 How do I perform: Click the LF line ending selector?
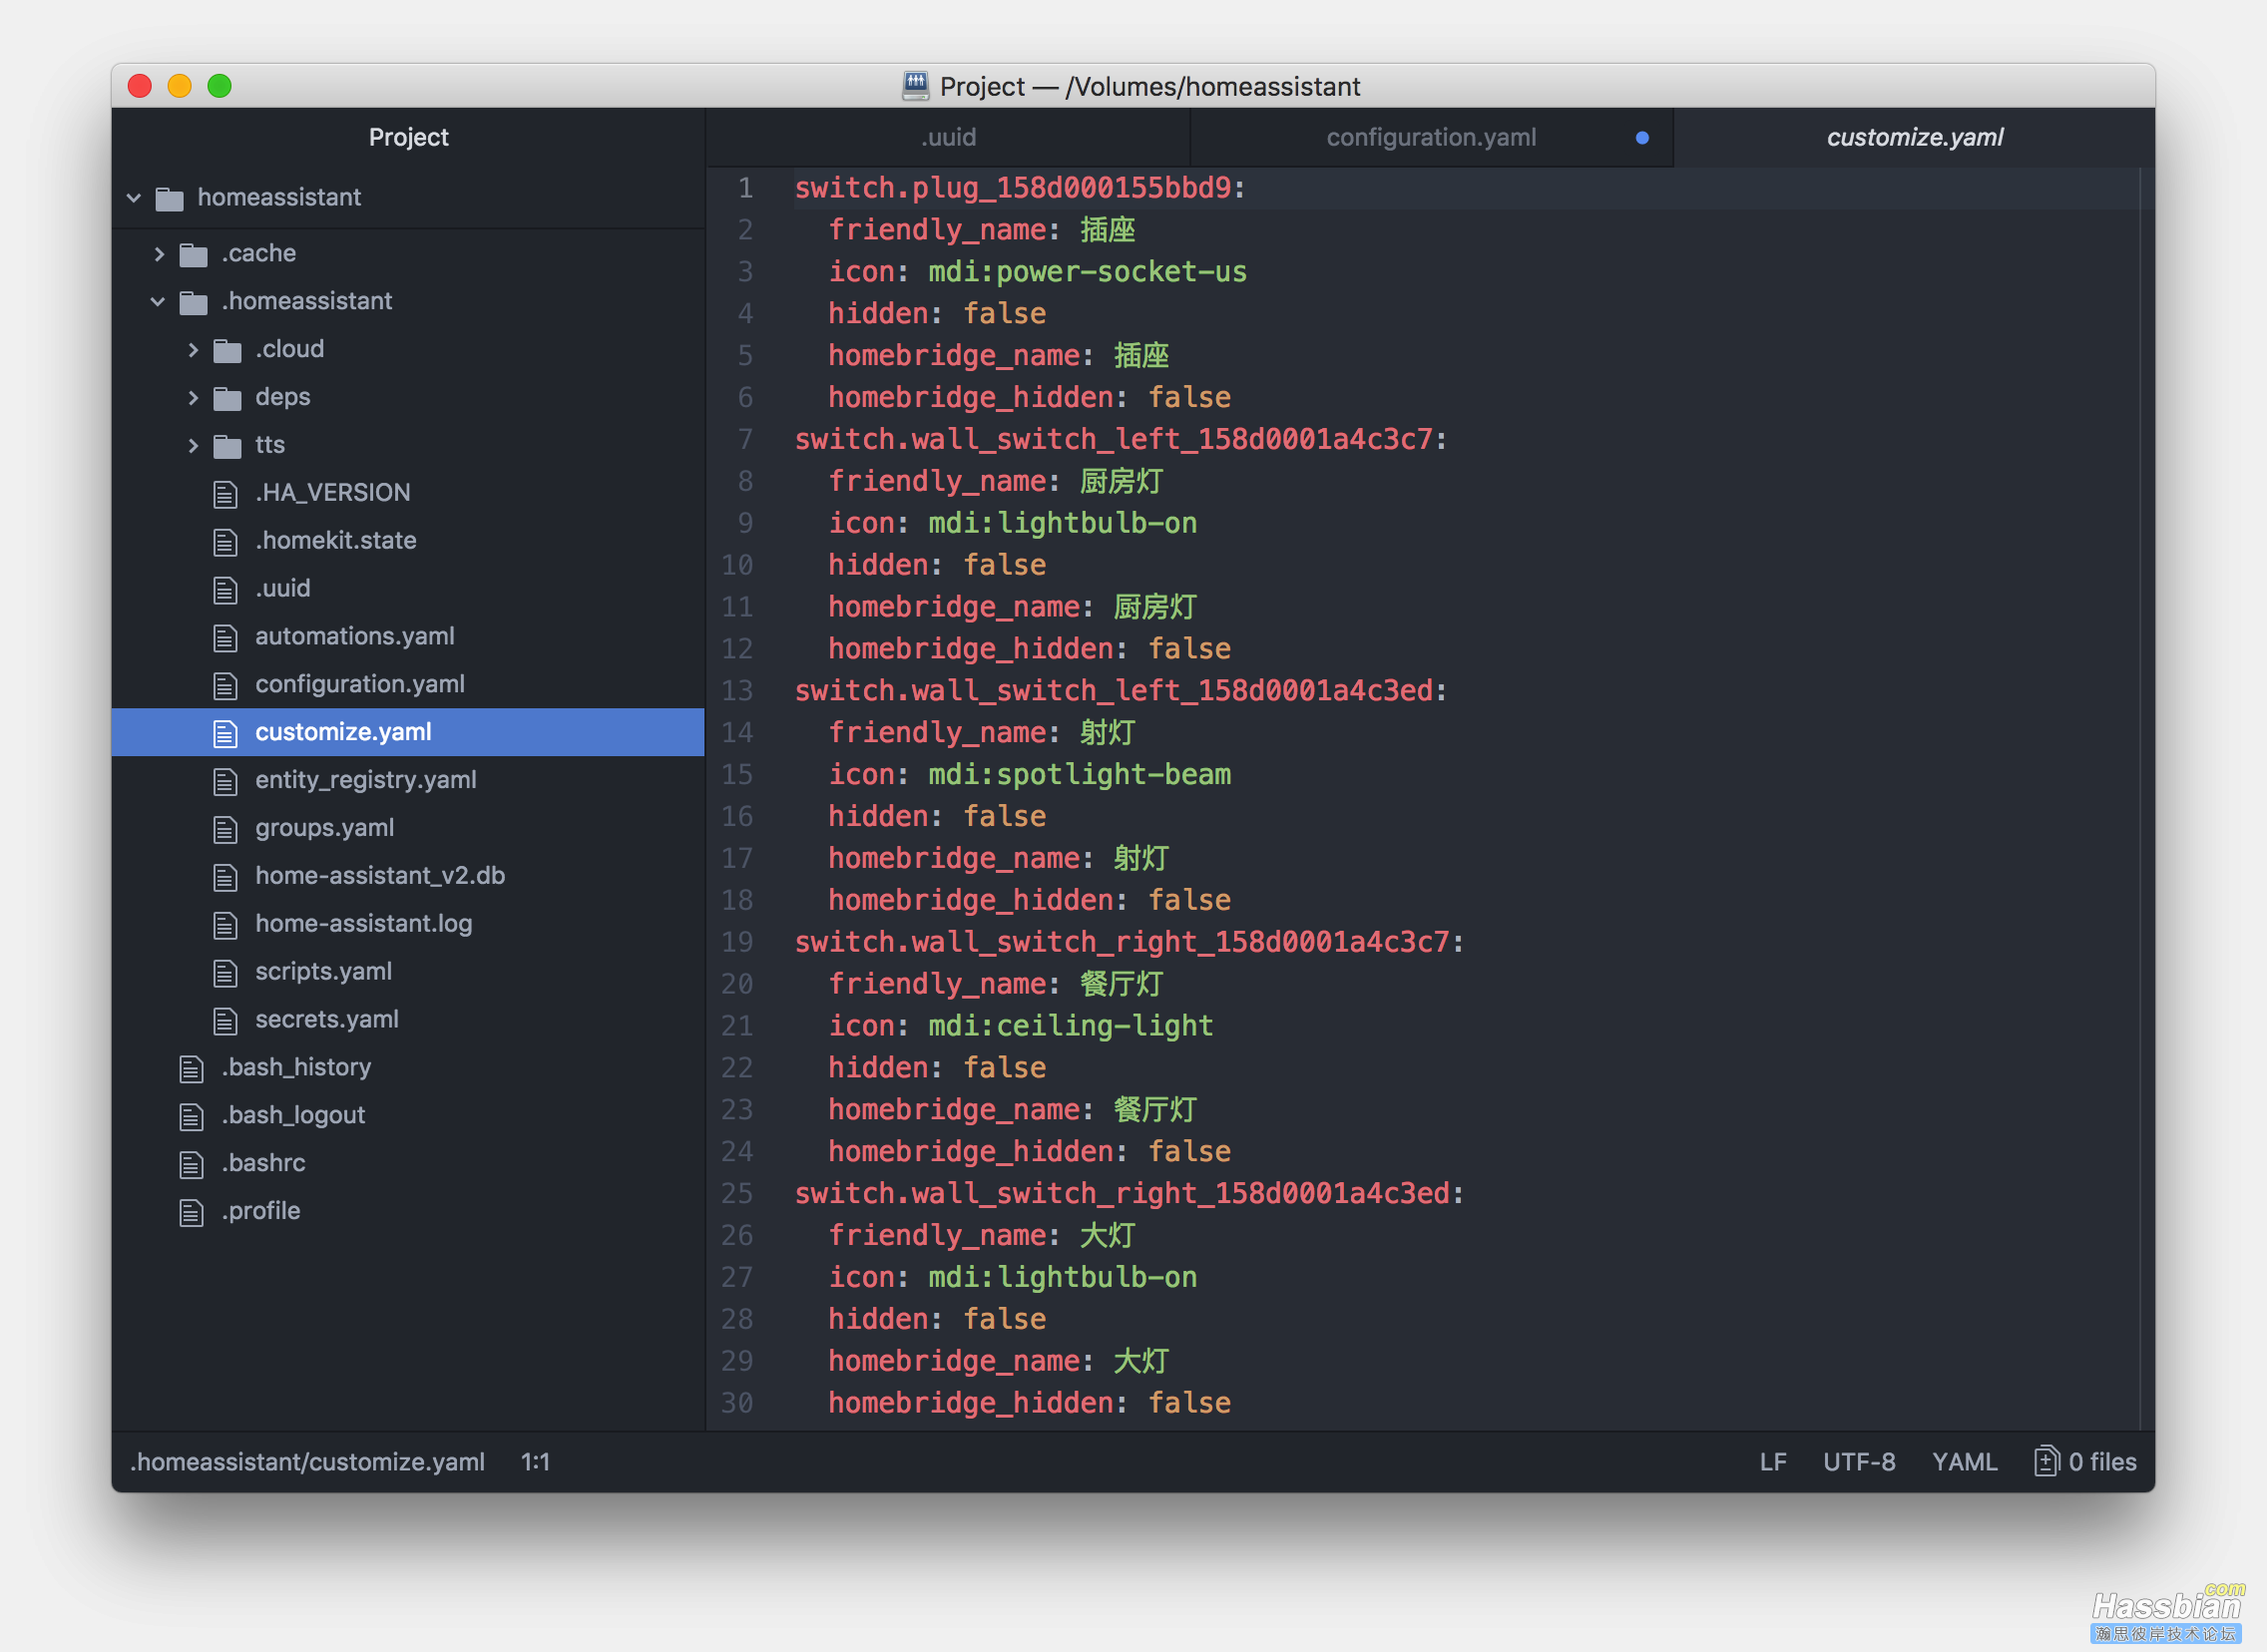pos(1772,1462)
